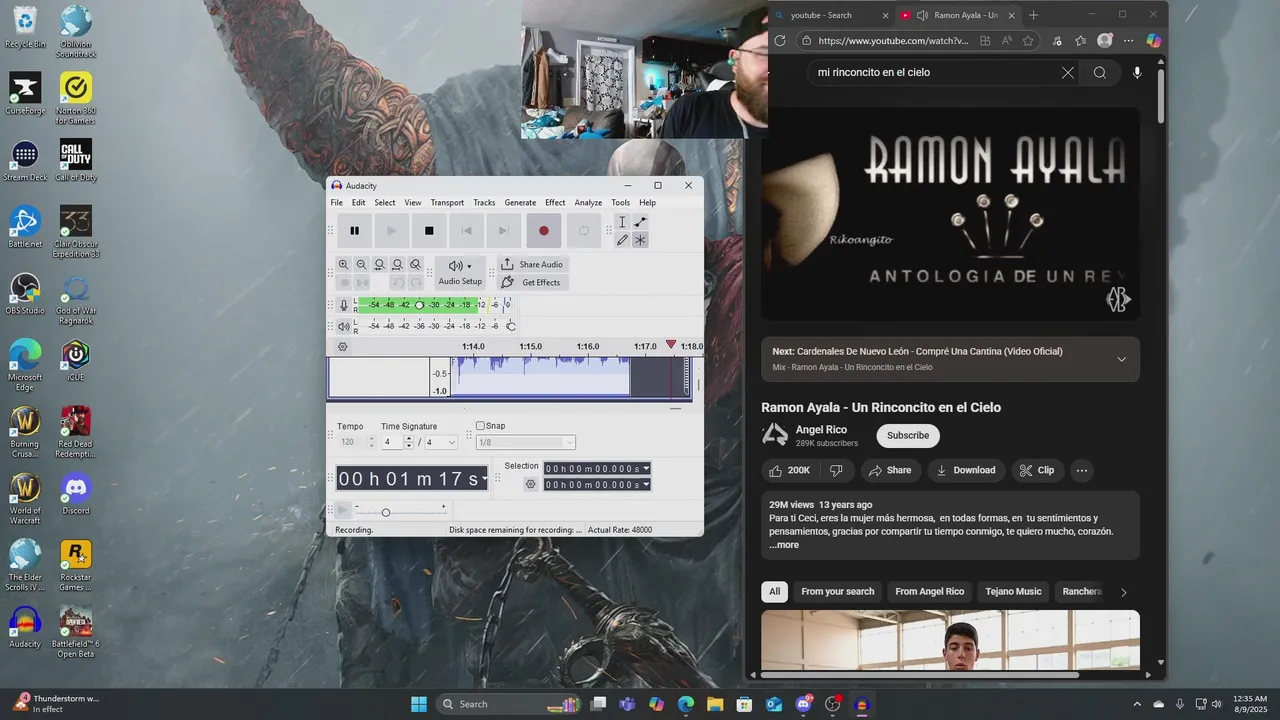Open selection end time format dropdown
The height and width of the screenshot is (720, 1280).
point(646,485)
